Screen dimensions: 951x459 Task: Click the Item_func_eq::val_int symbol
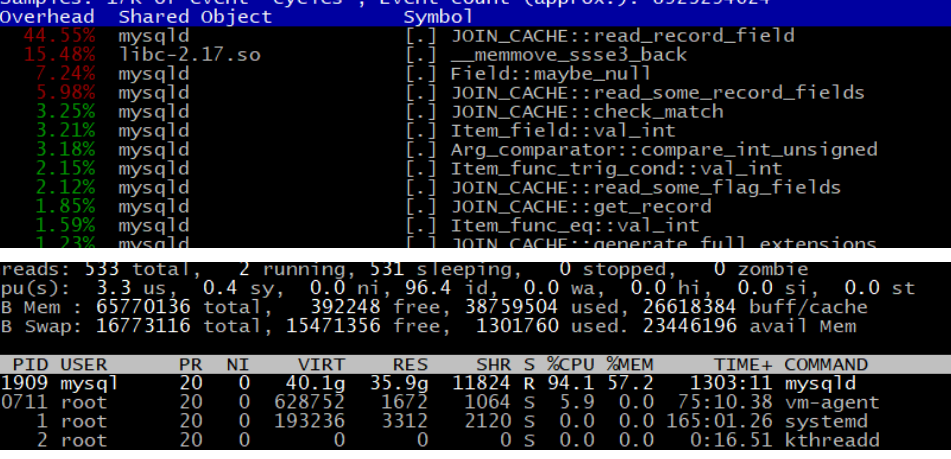coord(574,226)
